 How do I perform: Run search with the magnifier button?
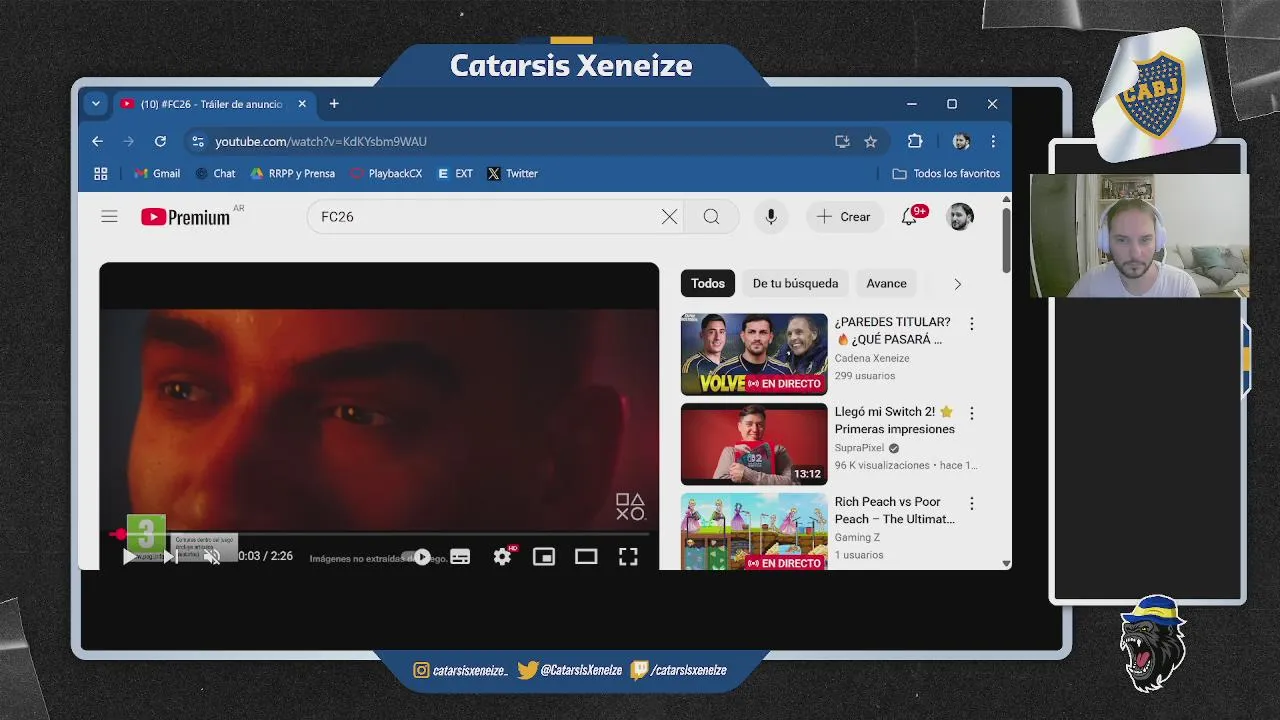(x=711, y=217)
